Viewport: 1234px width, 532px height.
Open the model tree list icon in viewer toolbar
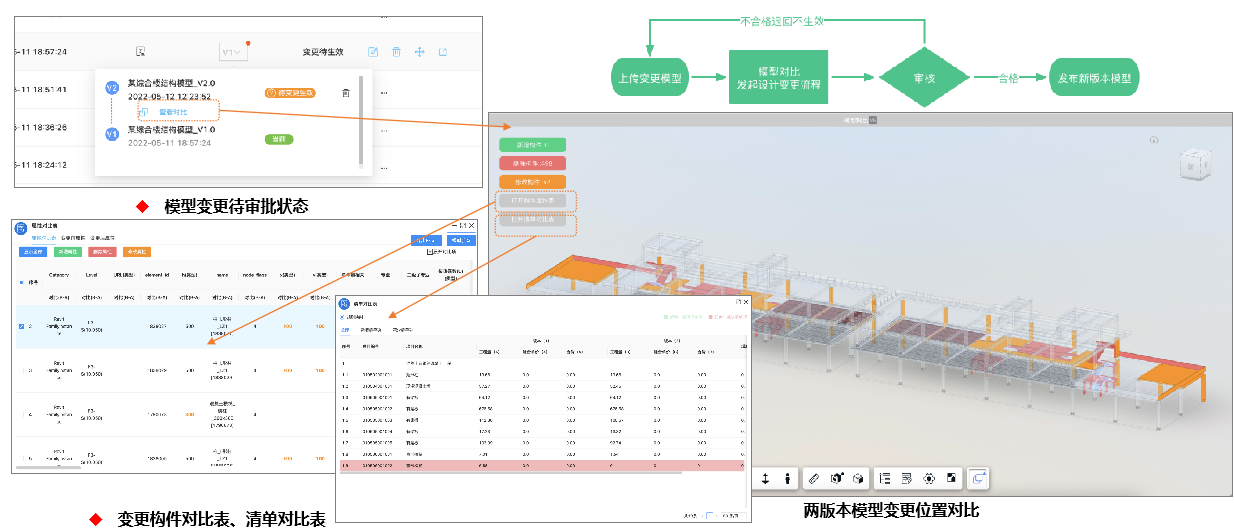tap(884, 479)
